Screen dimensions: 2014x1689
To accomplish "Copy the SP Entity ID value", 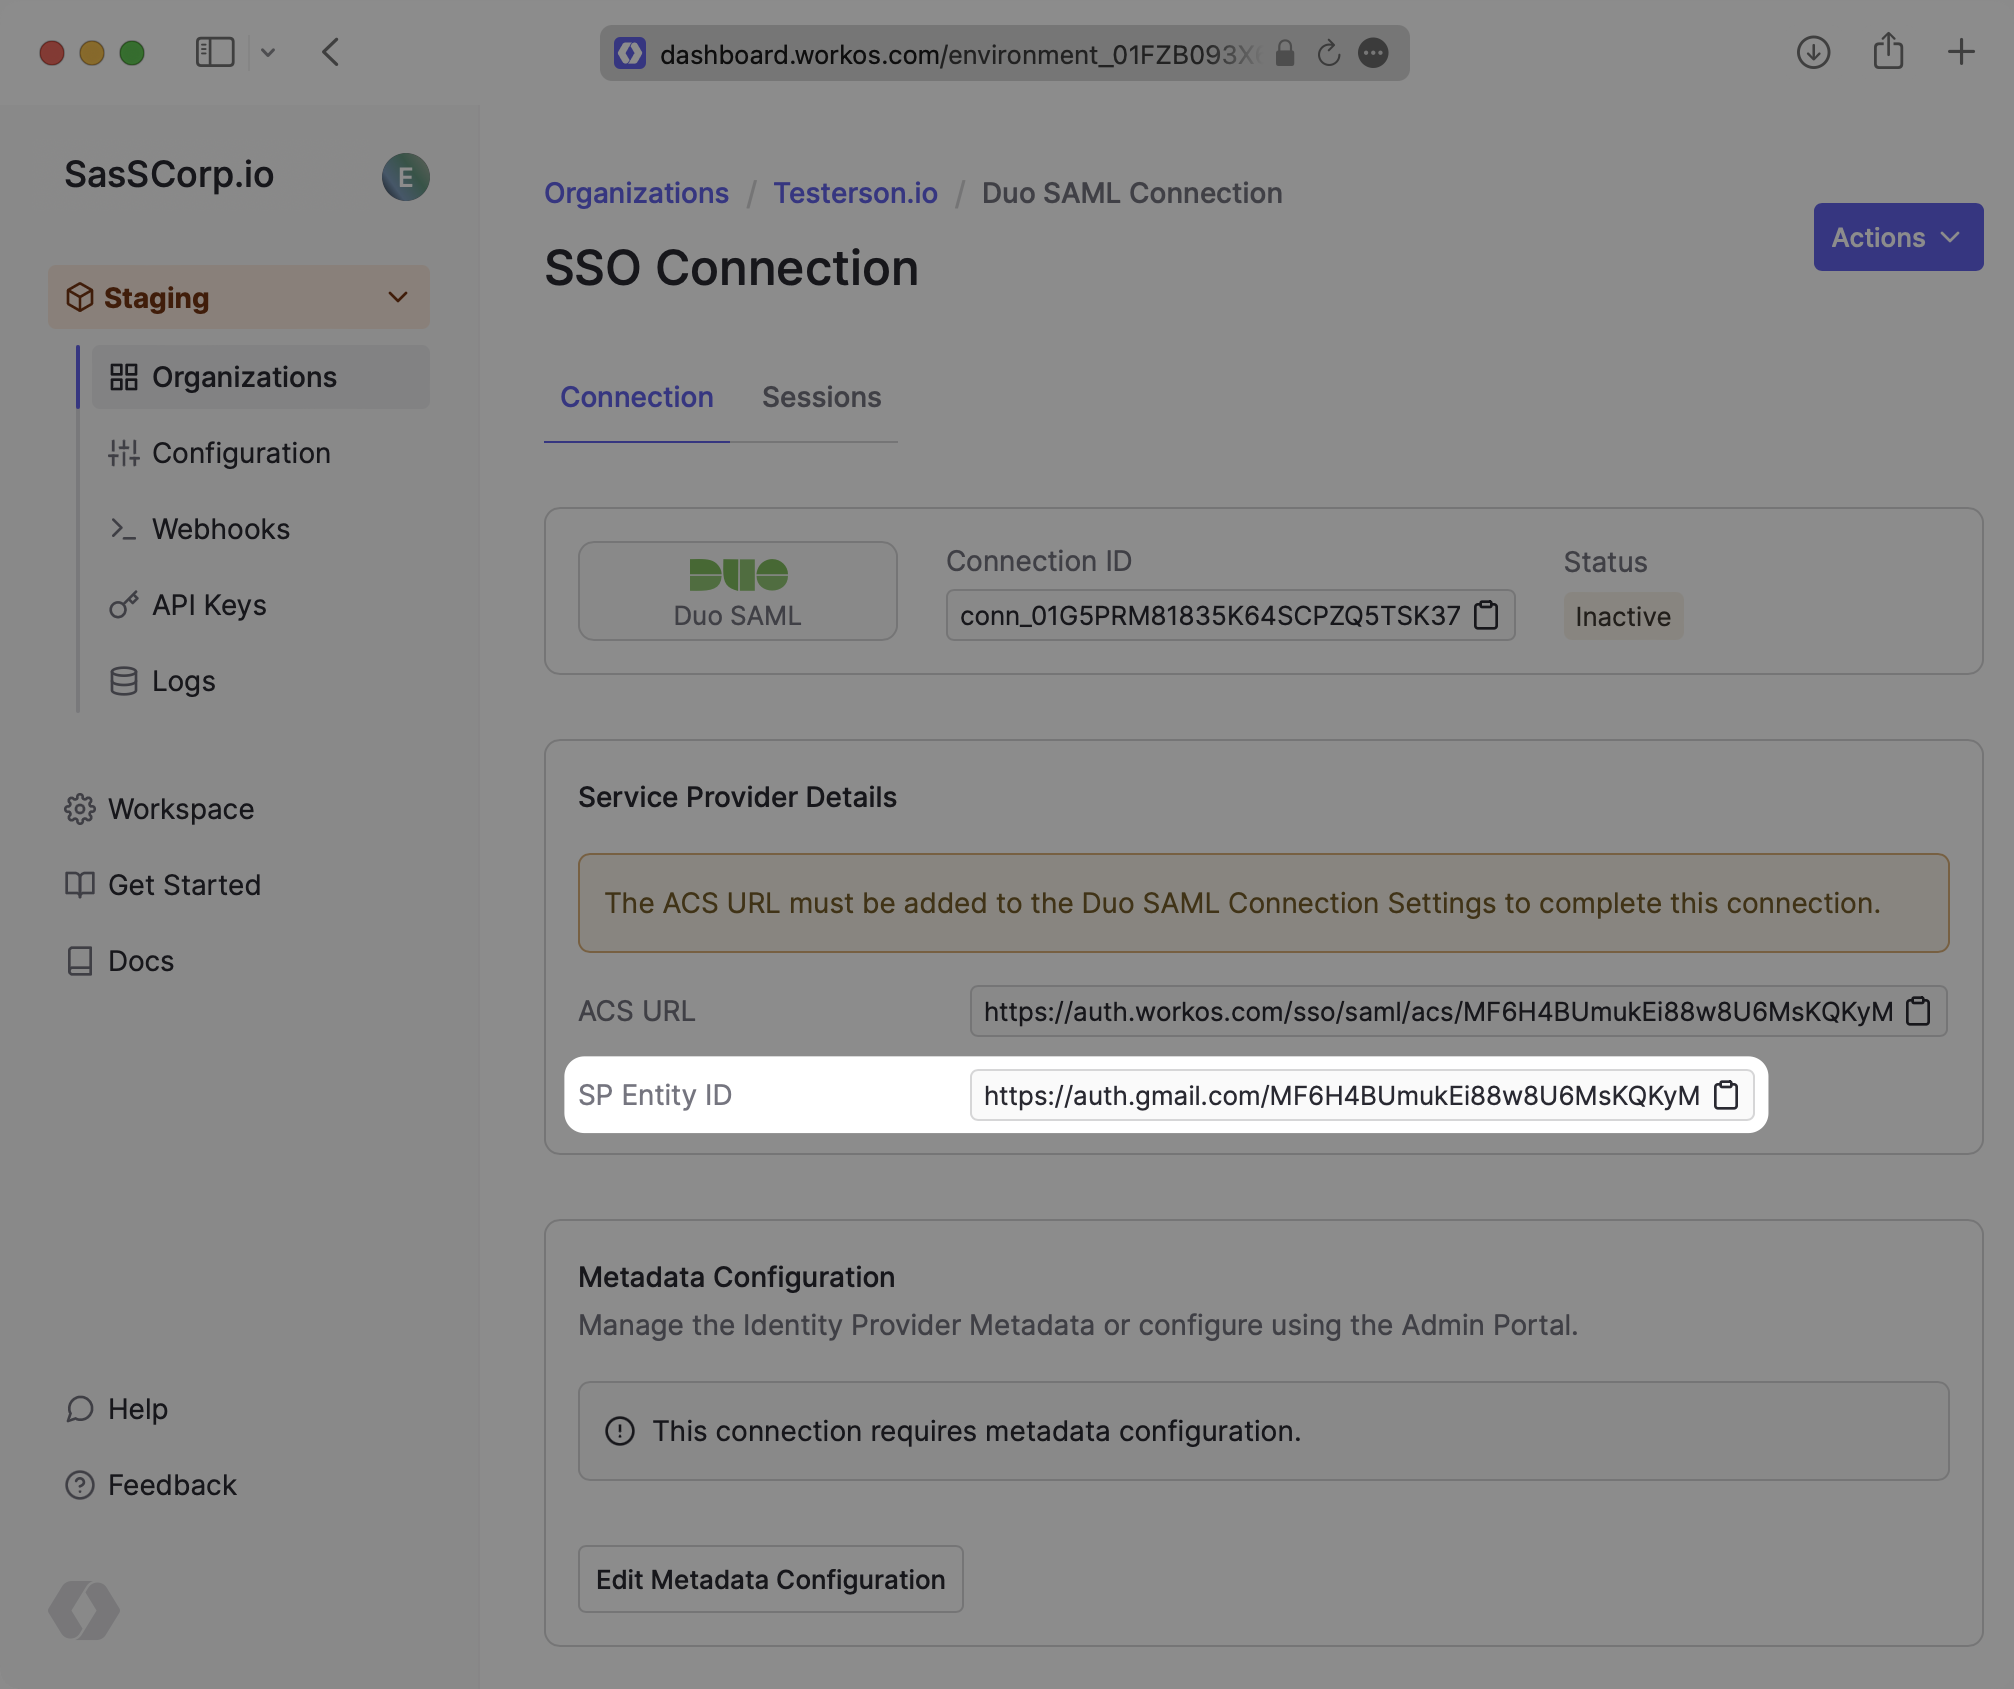I will (x=1726, y=1095).
